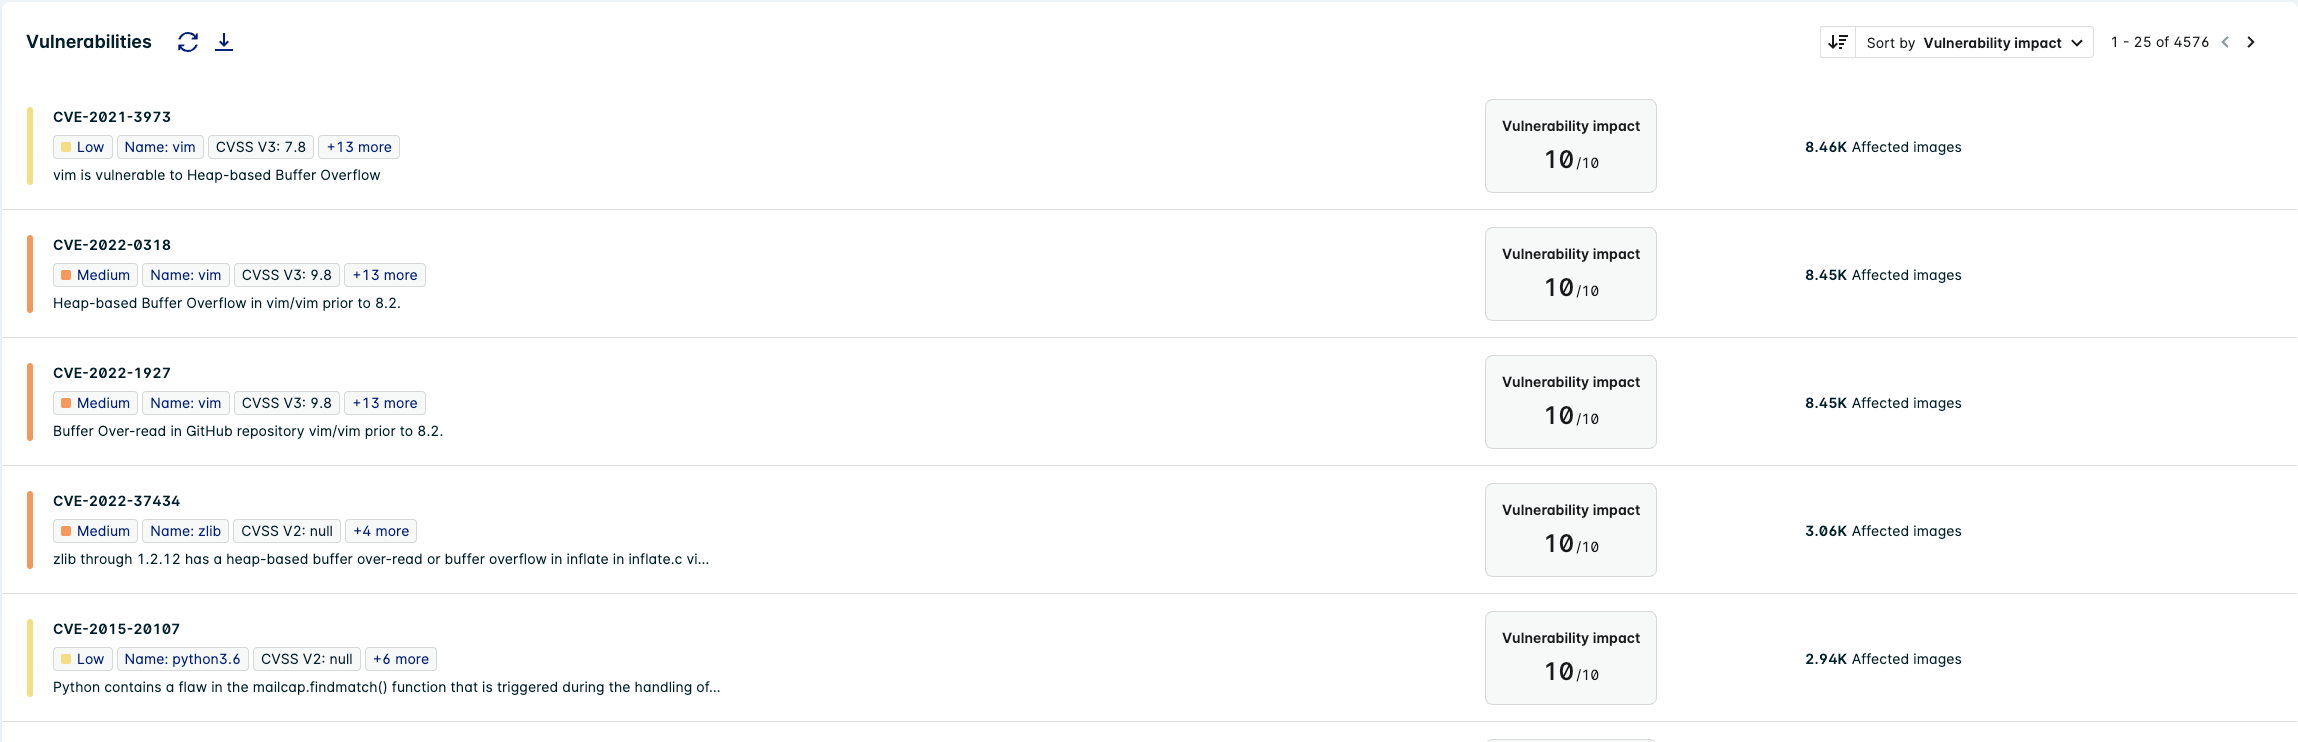Select the Low severity badge on CVE-2021-3973
Image resolution: width=2298 pixels, height=742 pixels.
pyautogui.click(x=82, y=146)
